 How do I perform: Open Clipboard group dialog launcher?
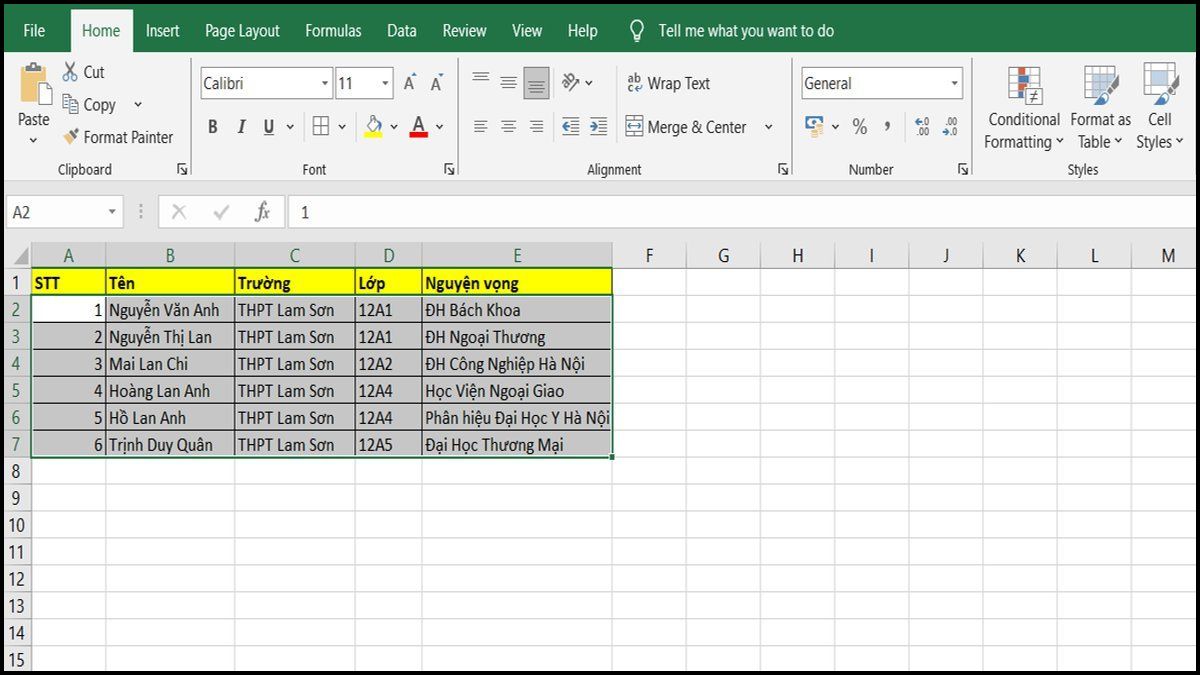(181, 170)
